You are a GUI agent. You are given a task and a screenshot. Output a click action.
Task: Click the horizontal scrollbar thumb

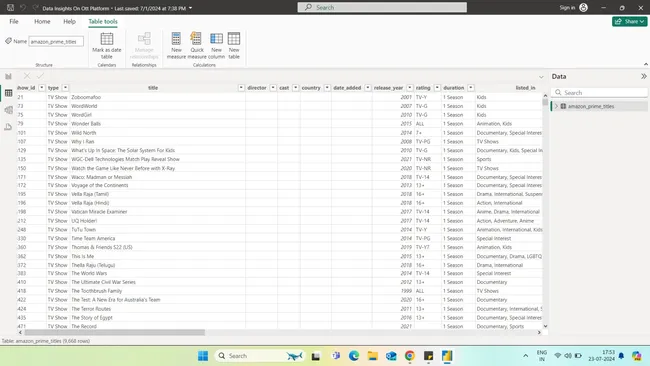(114, 332)
